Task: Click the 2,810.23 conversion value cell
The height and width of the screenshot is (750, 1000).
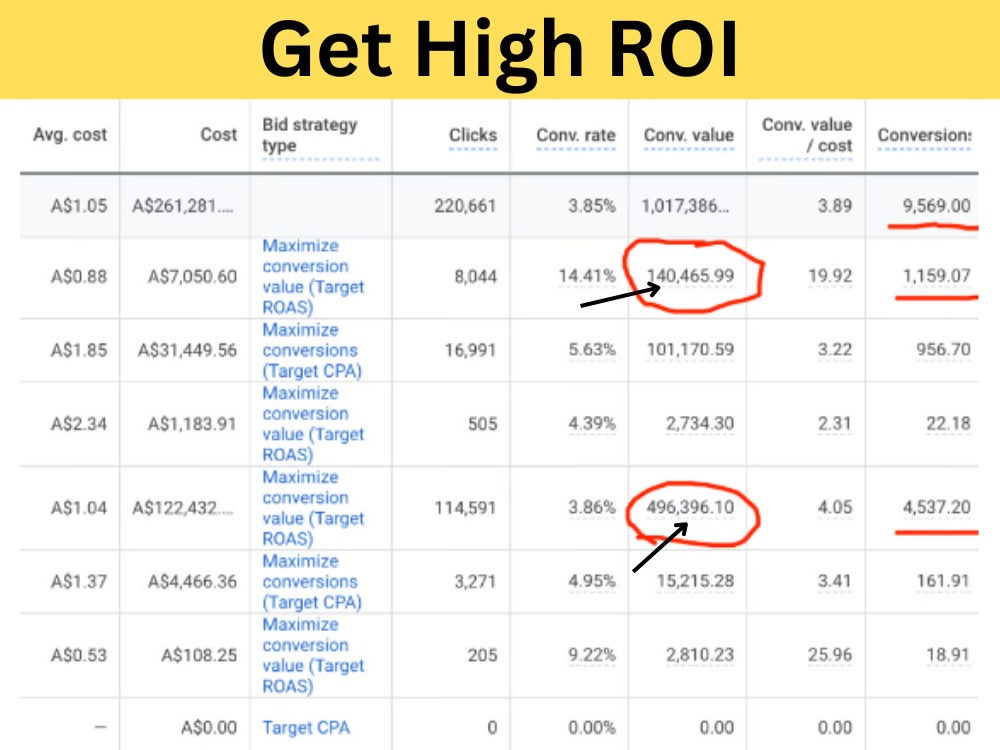Action: click(x=700, y=655)
